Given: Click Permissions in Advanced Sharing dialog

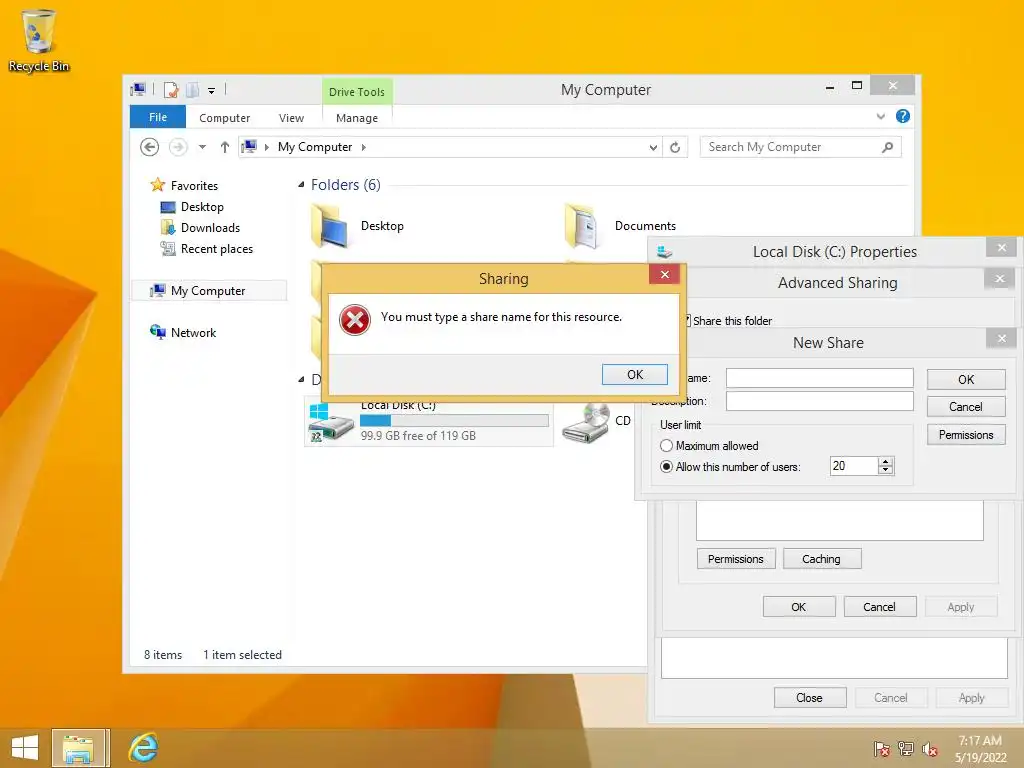Looking at the screenshot, I should (736, 559).
